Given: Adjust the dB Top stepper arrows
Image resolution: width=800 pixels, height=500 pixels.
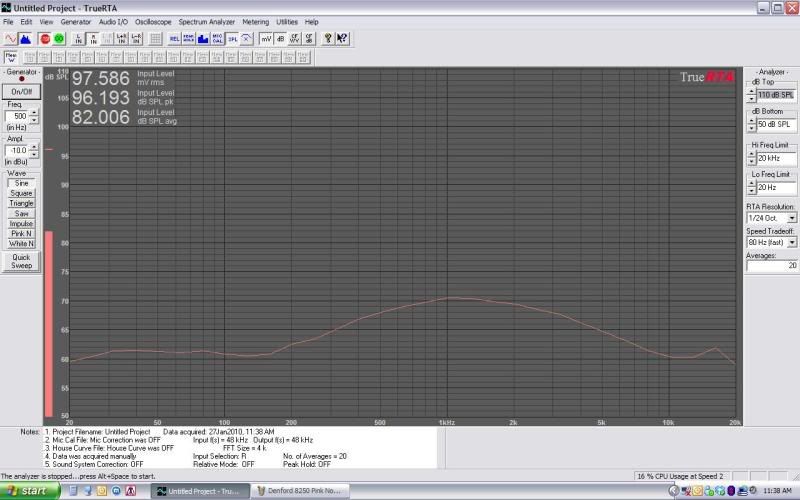Looking at the screenshot, I should [751, 95].
